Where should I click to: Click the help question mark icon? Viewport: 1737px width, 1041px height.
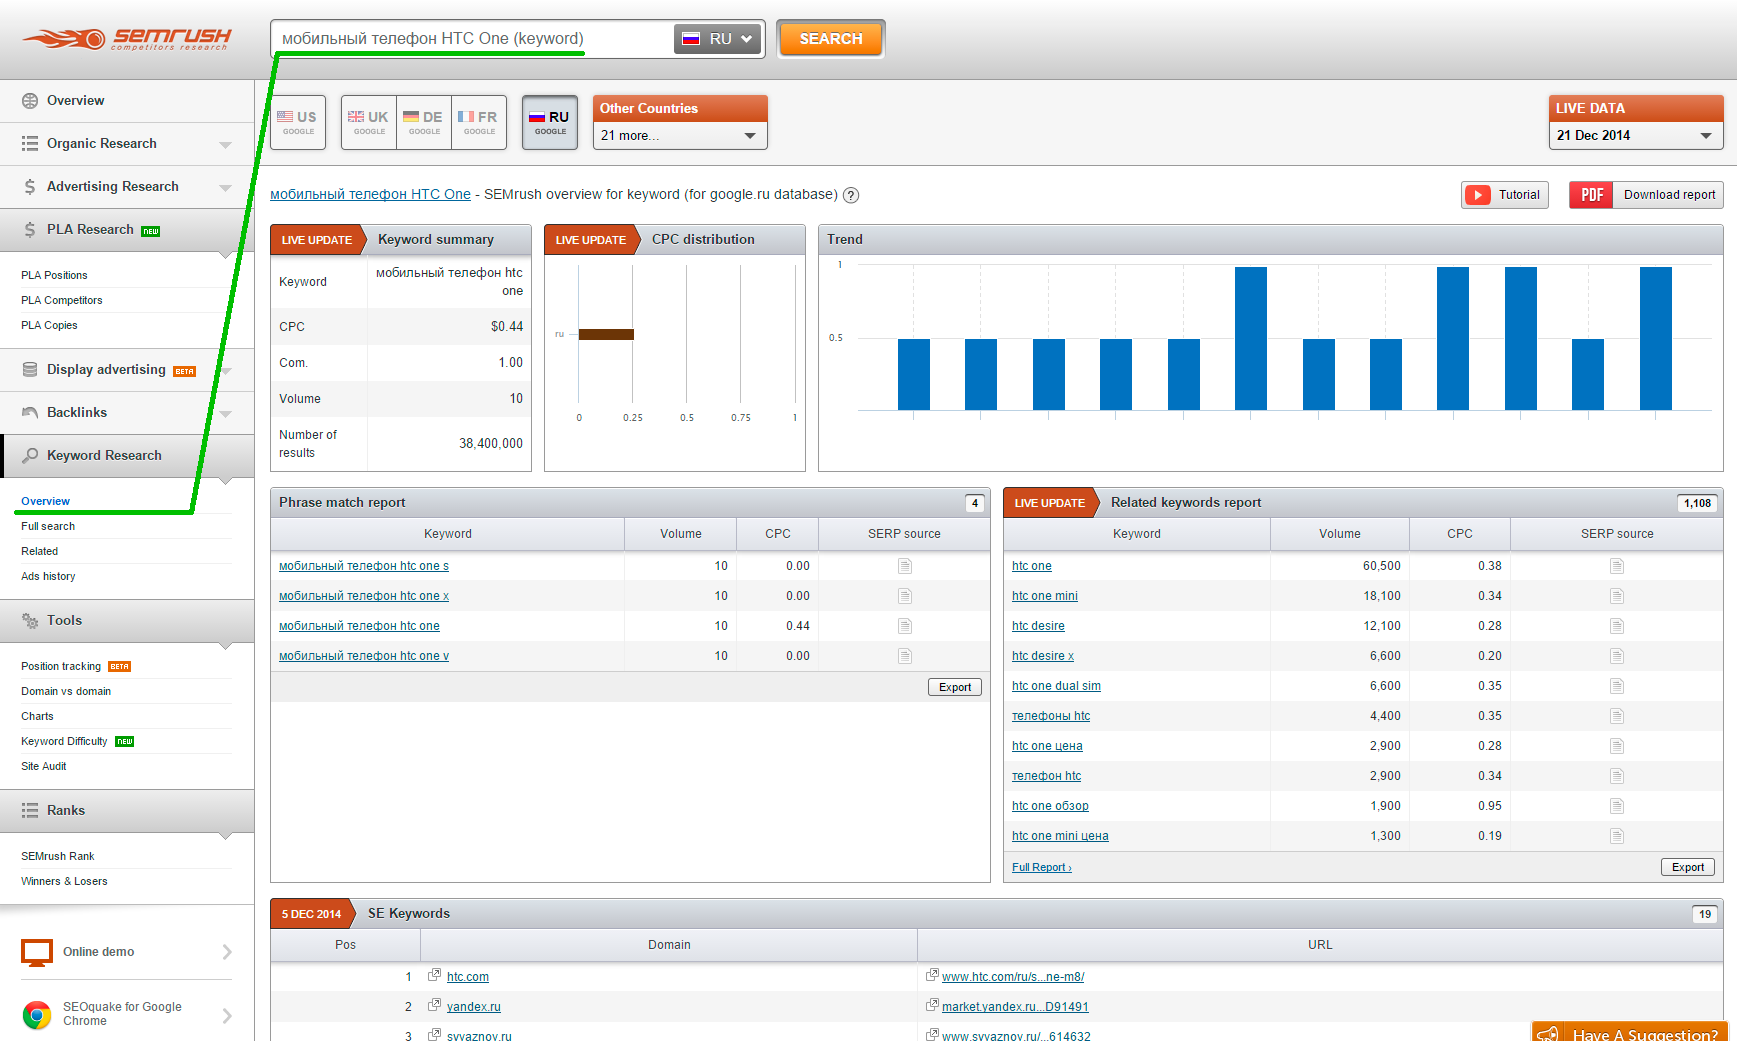(851, 195)
